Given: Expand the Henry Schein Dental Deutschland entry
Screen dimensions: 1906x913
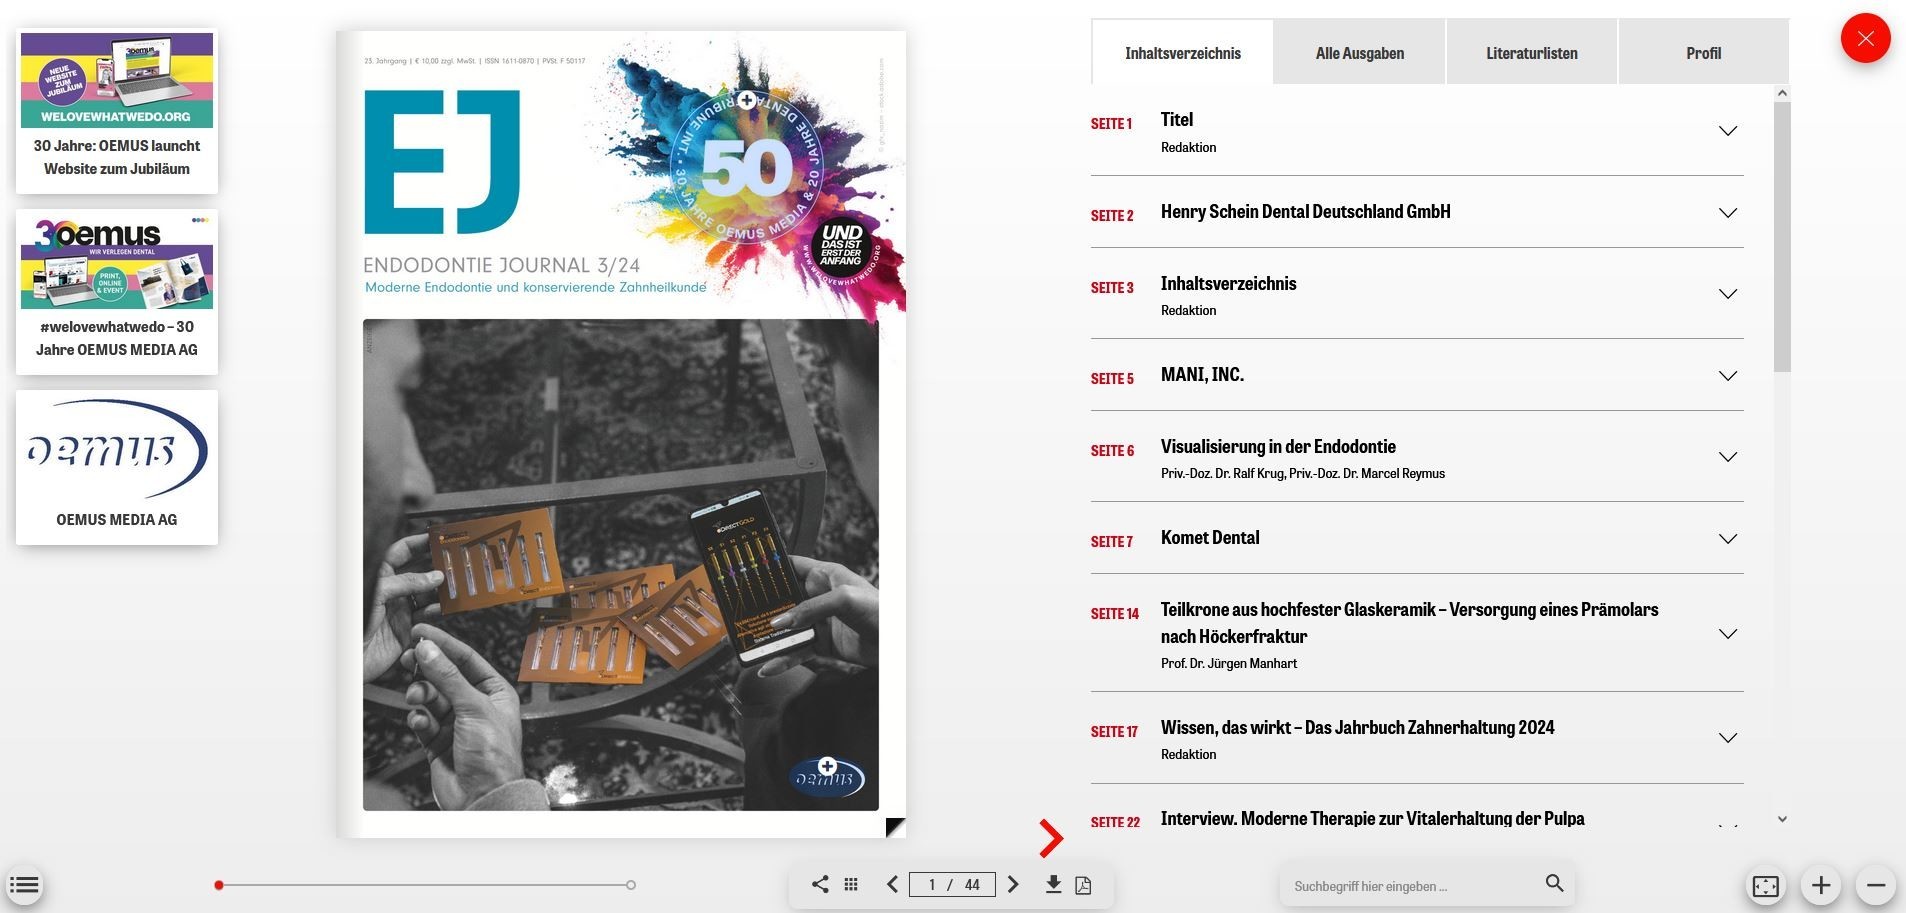Looking at the screenshot, I should 1727,213.
